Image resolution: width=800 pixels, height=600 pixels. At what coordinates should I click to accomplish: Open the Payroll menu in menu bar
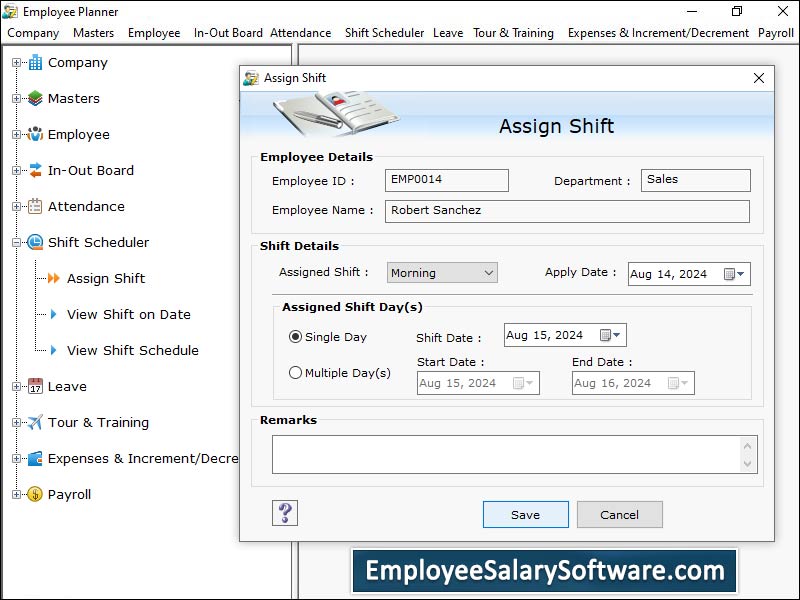[776, 33]
